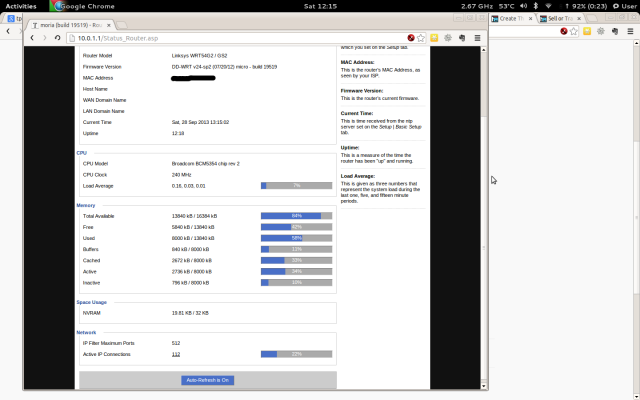Image resolution: width=640 pixels, height=400 pixels.
Task: Open the Google Chrome application menu
Action: 84,6
